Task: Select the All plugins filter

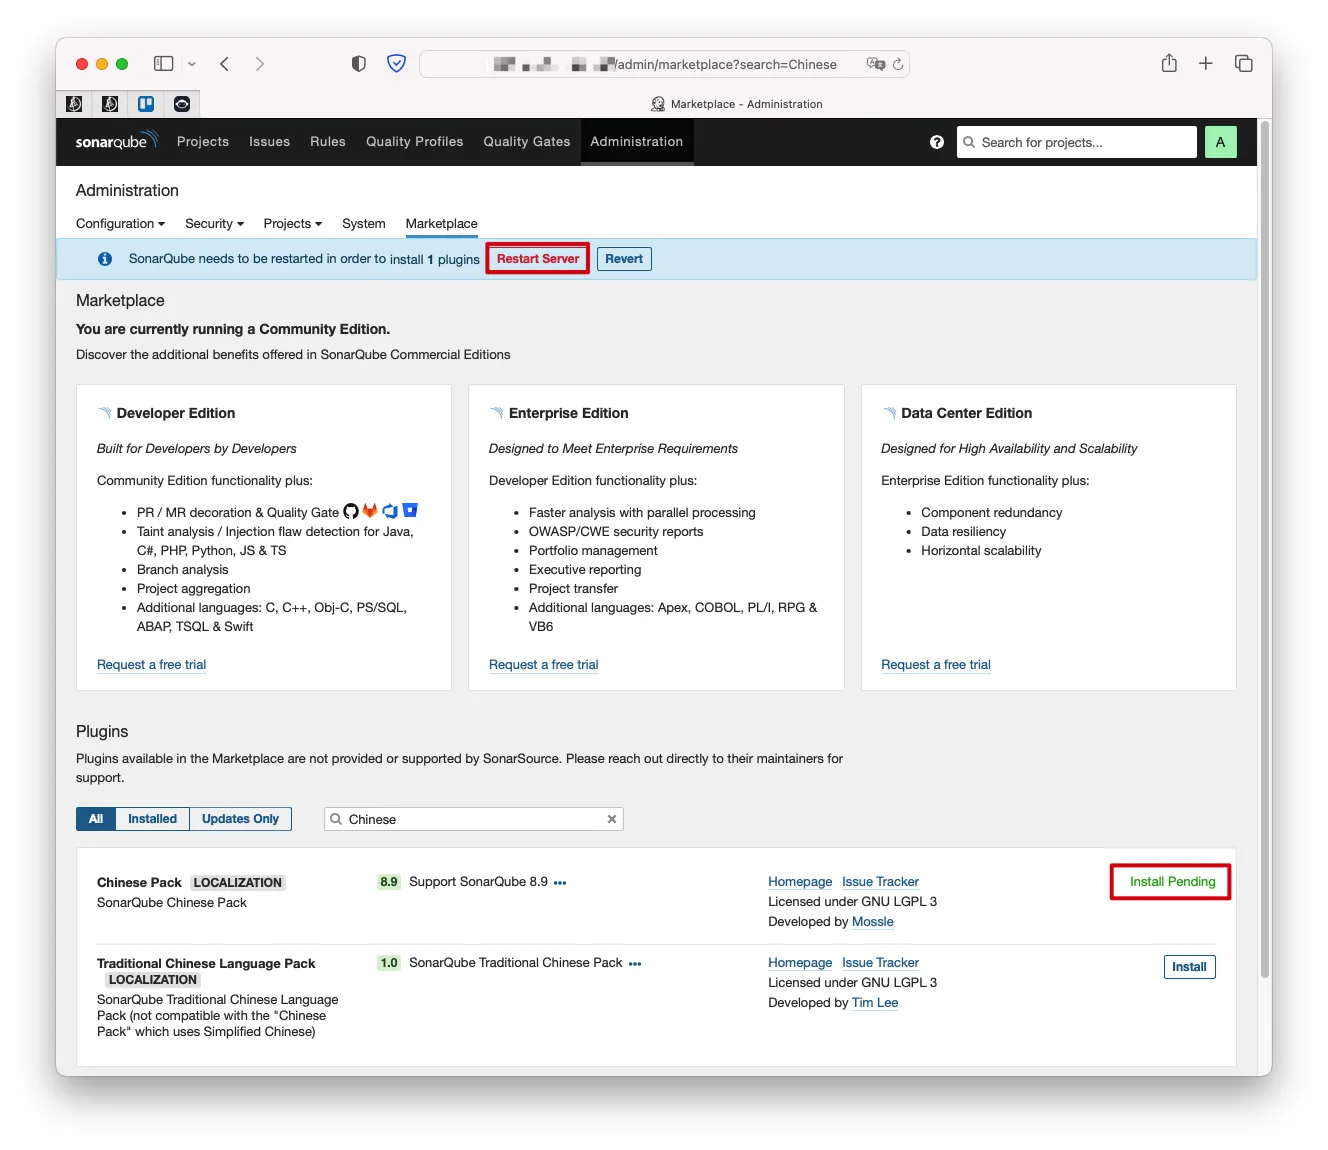Action: point(96,819)
